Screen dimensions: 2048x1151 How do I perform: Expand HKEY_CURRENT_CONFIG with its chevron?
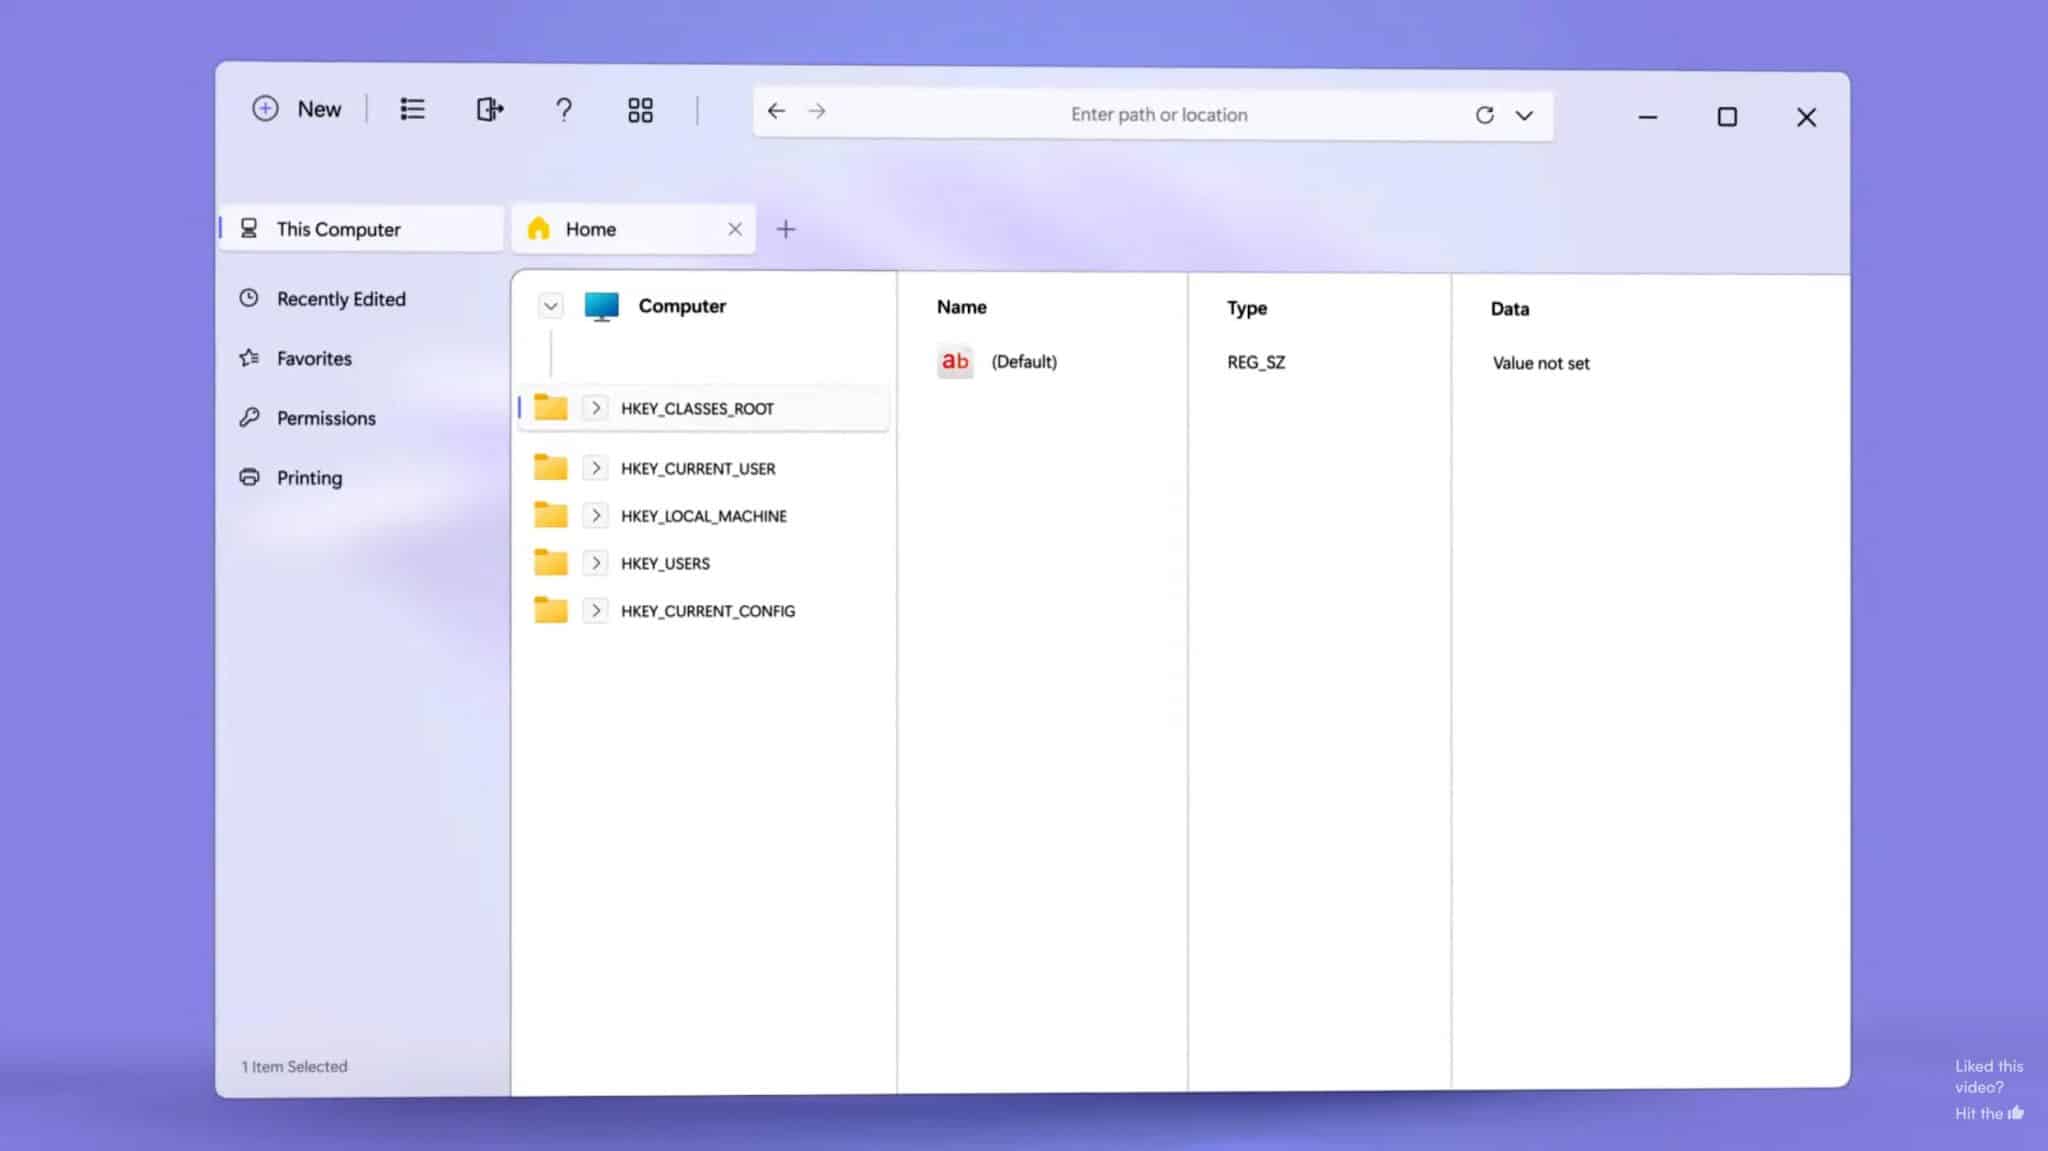(x=595, y=611)
